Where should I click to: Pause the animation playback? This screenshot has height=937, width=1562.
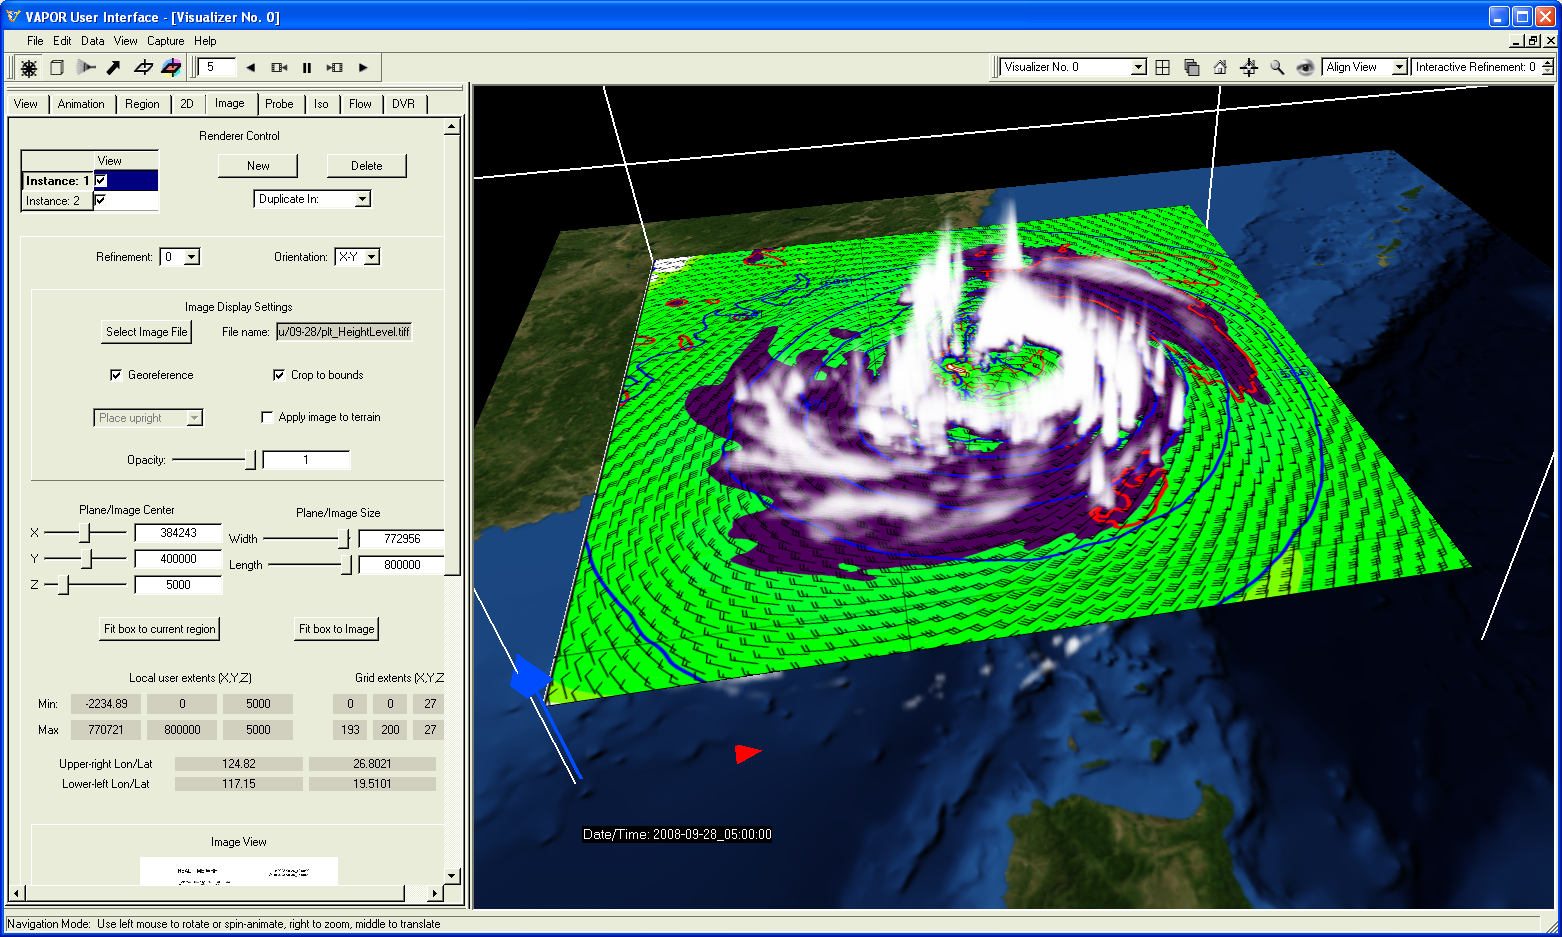pyautogui.click(x=307, y=68)
